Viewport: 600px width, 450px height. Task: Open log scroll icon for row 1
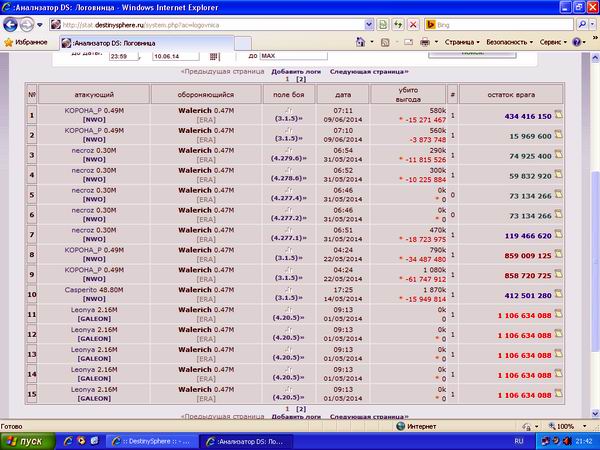coord(558,114)
